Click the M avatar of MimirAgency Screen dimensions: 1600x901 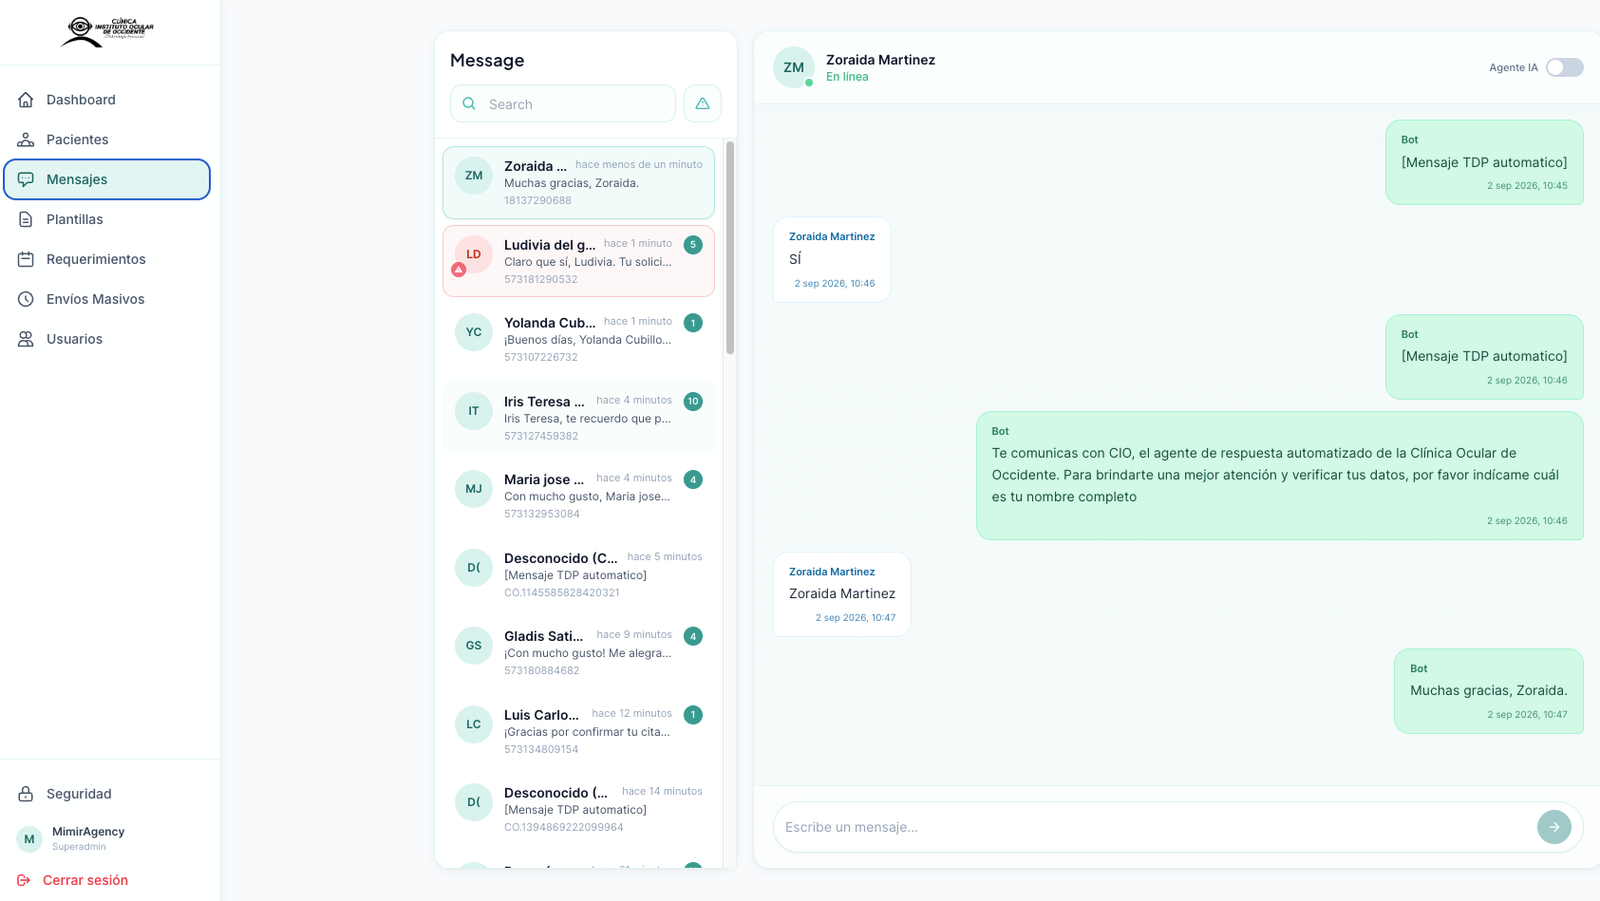tap(29, 839)
